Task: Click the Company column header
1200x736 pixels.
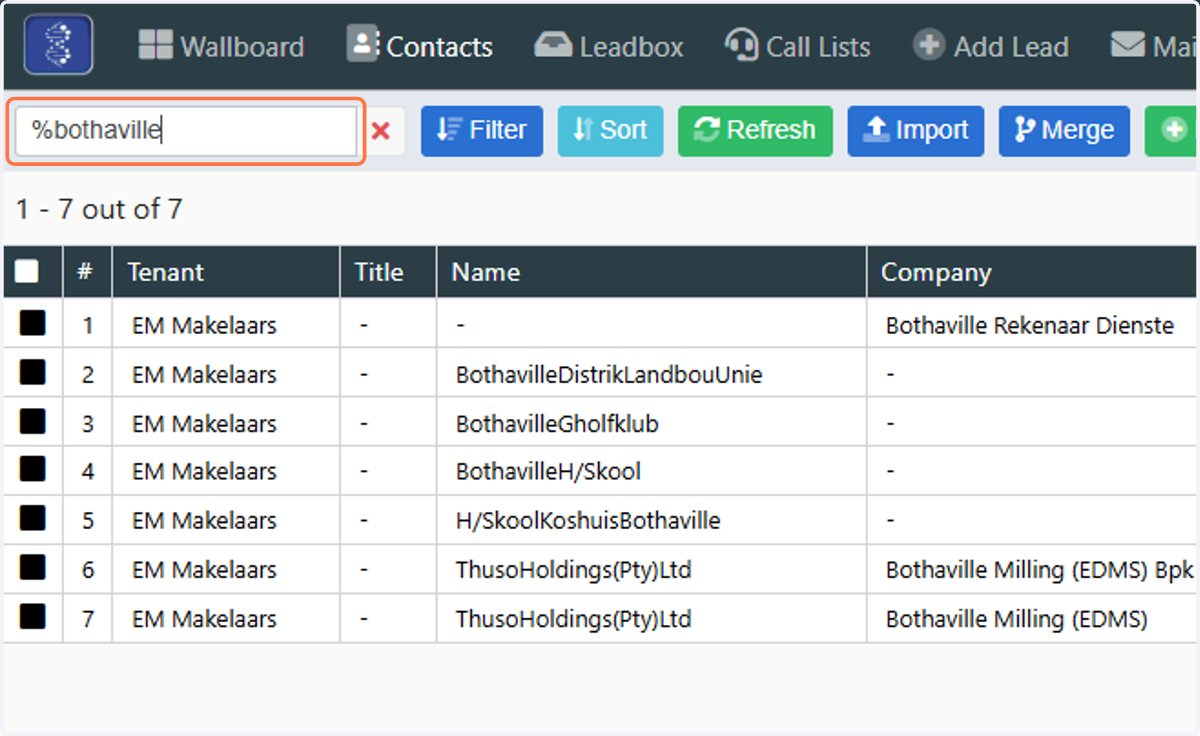Action: click(1033, 272)
